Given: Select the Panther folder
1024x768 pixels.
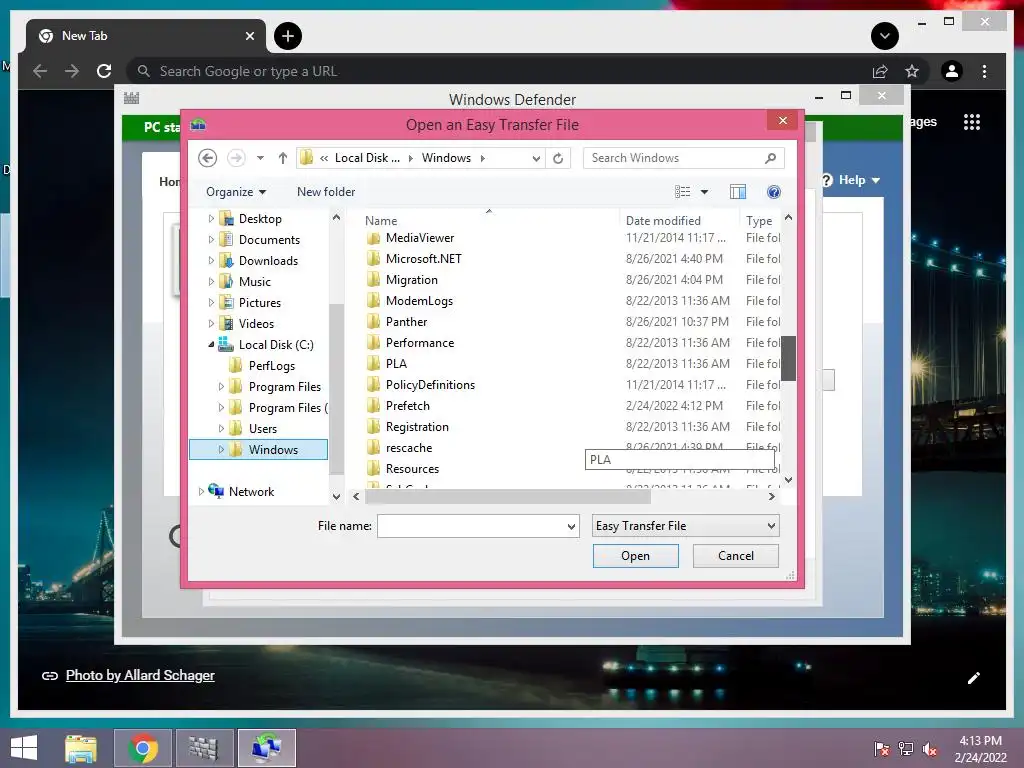Looking at the screenshot, I should pos(406,321).
